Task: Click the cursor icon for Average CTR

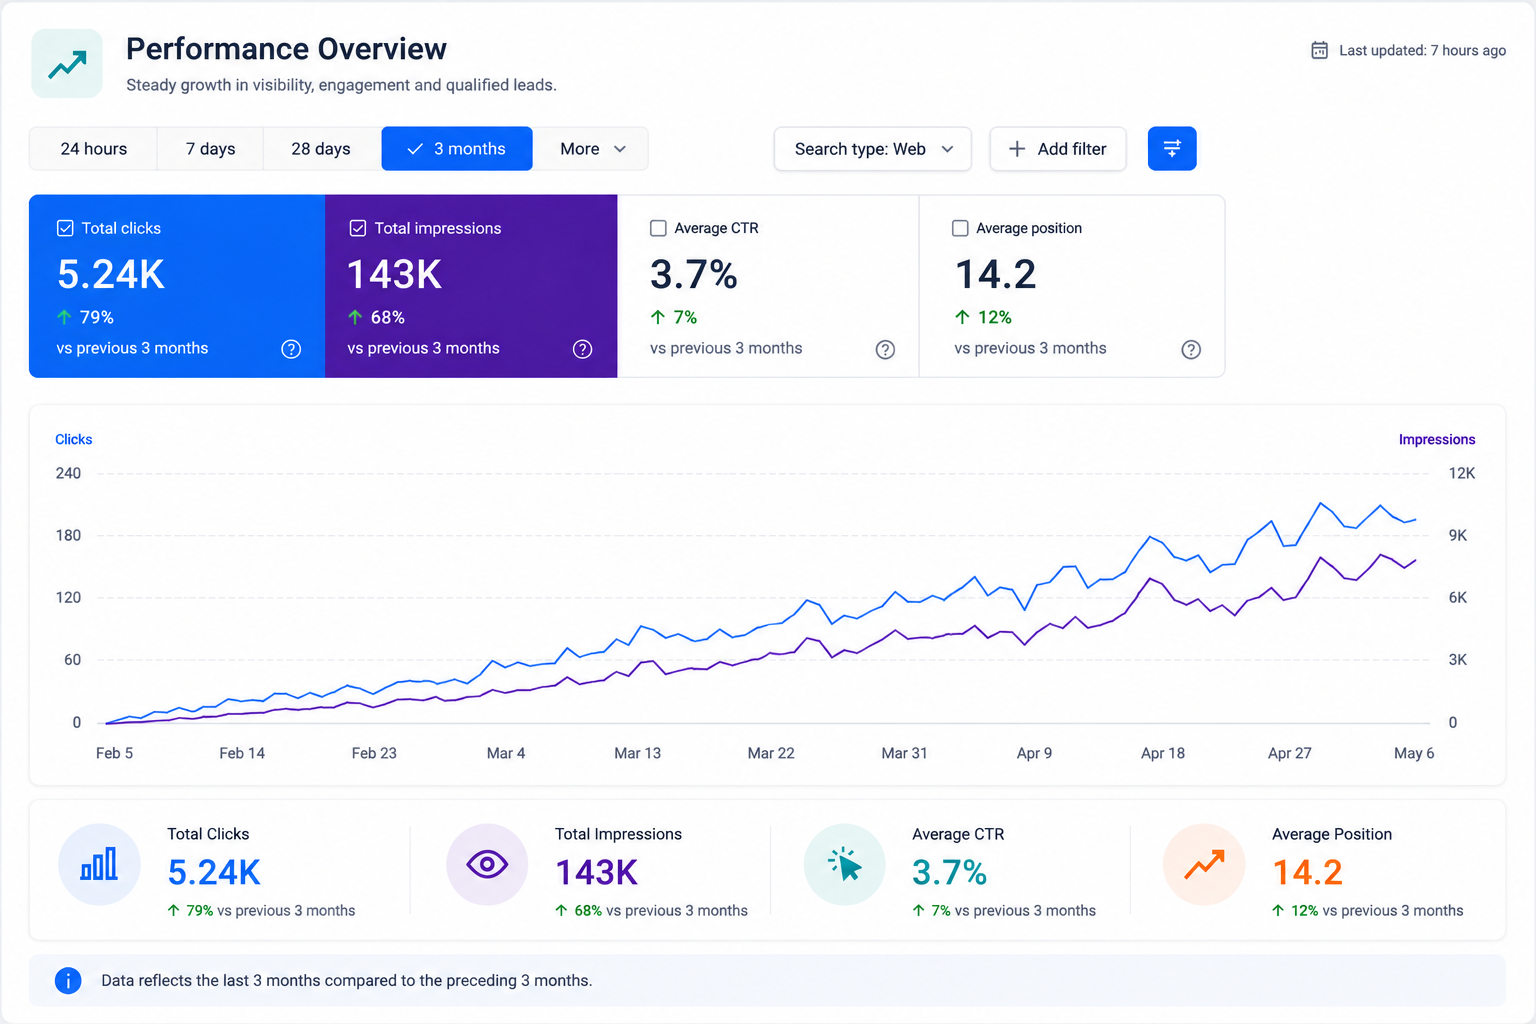Action: pyautogui.click(x=845, y=865)
